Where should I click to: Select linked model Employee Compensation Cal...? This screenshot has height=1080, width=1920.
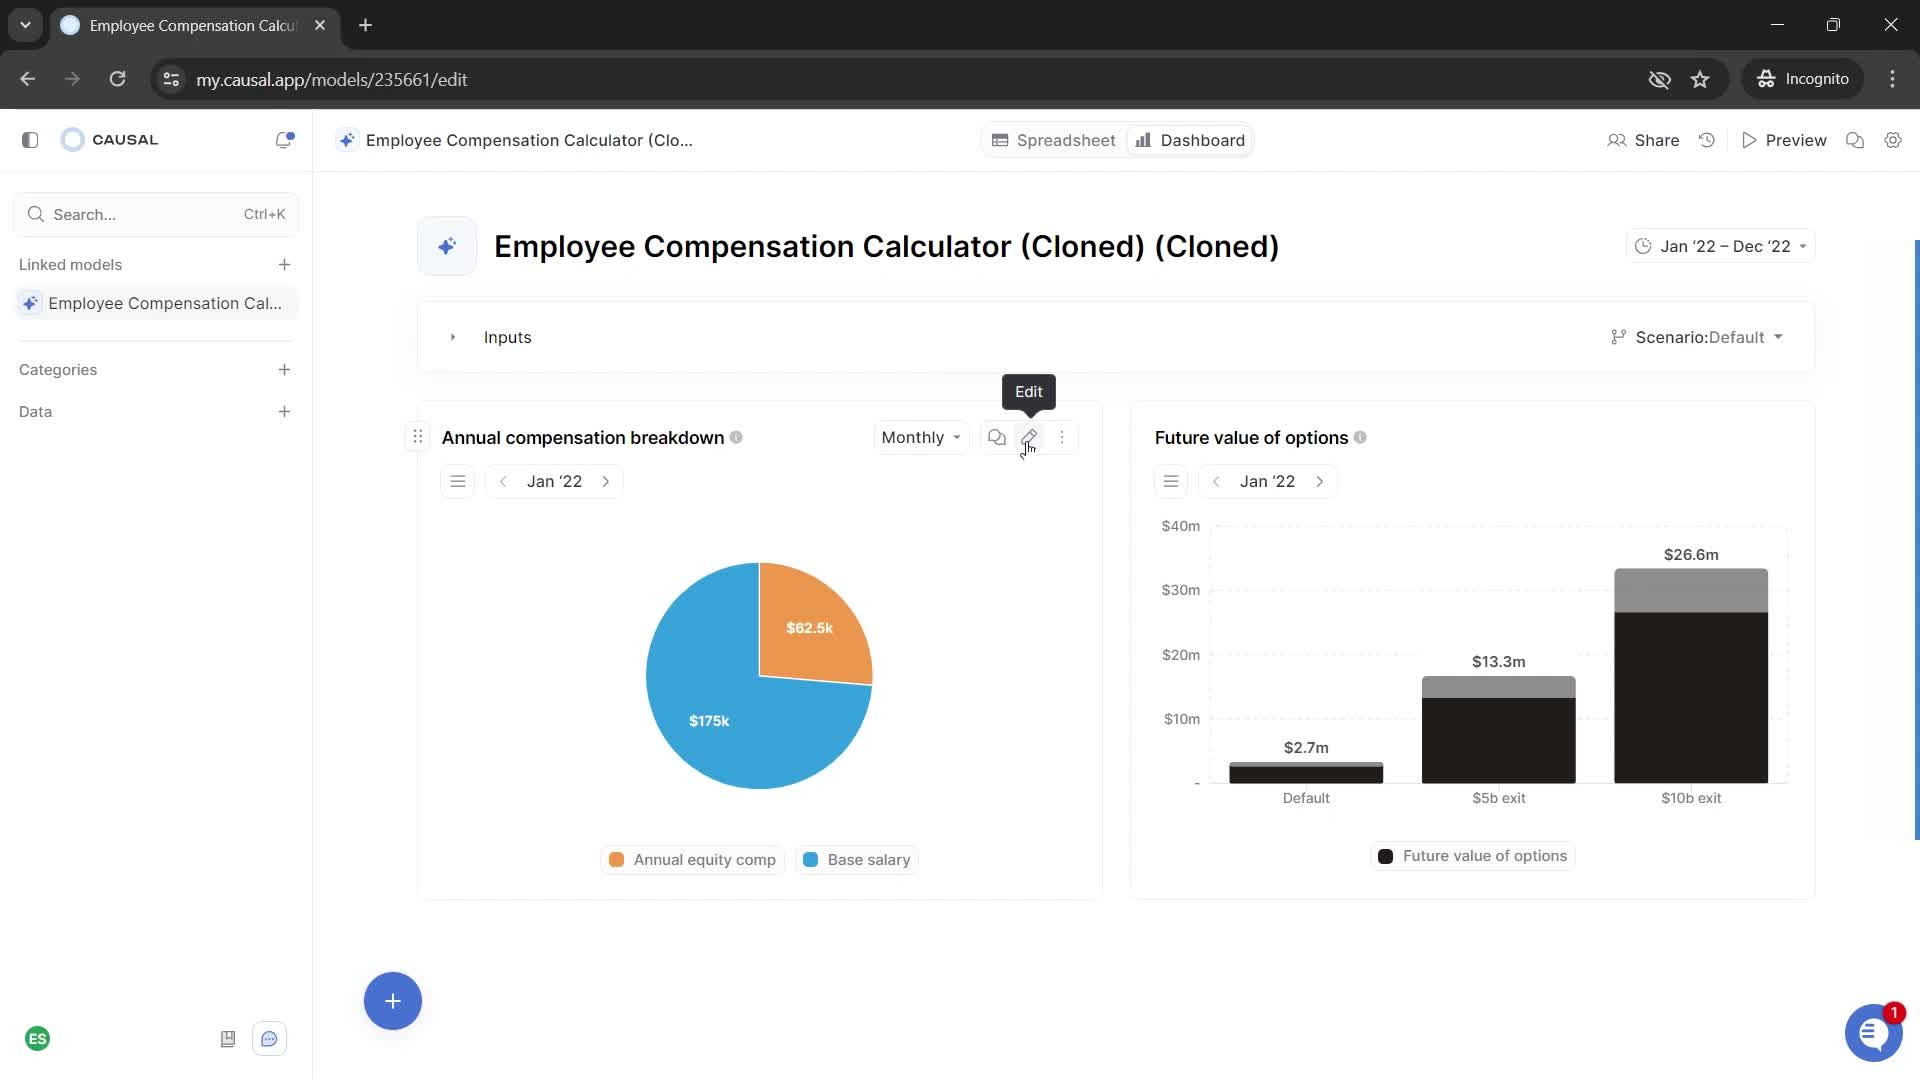[156, 303]
